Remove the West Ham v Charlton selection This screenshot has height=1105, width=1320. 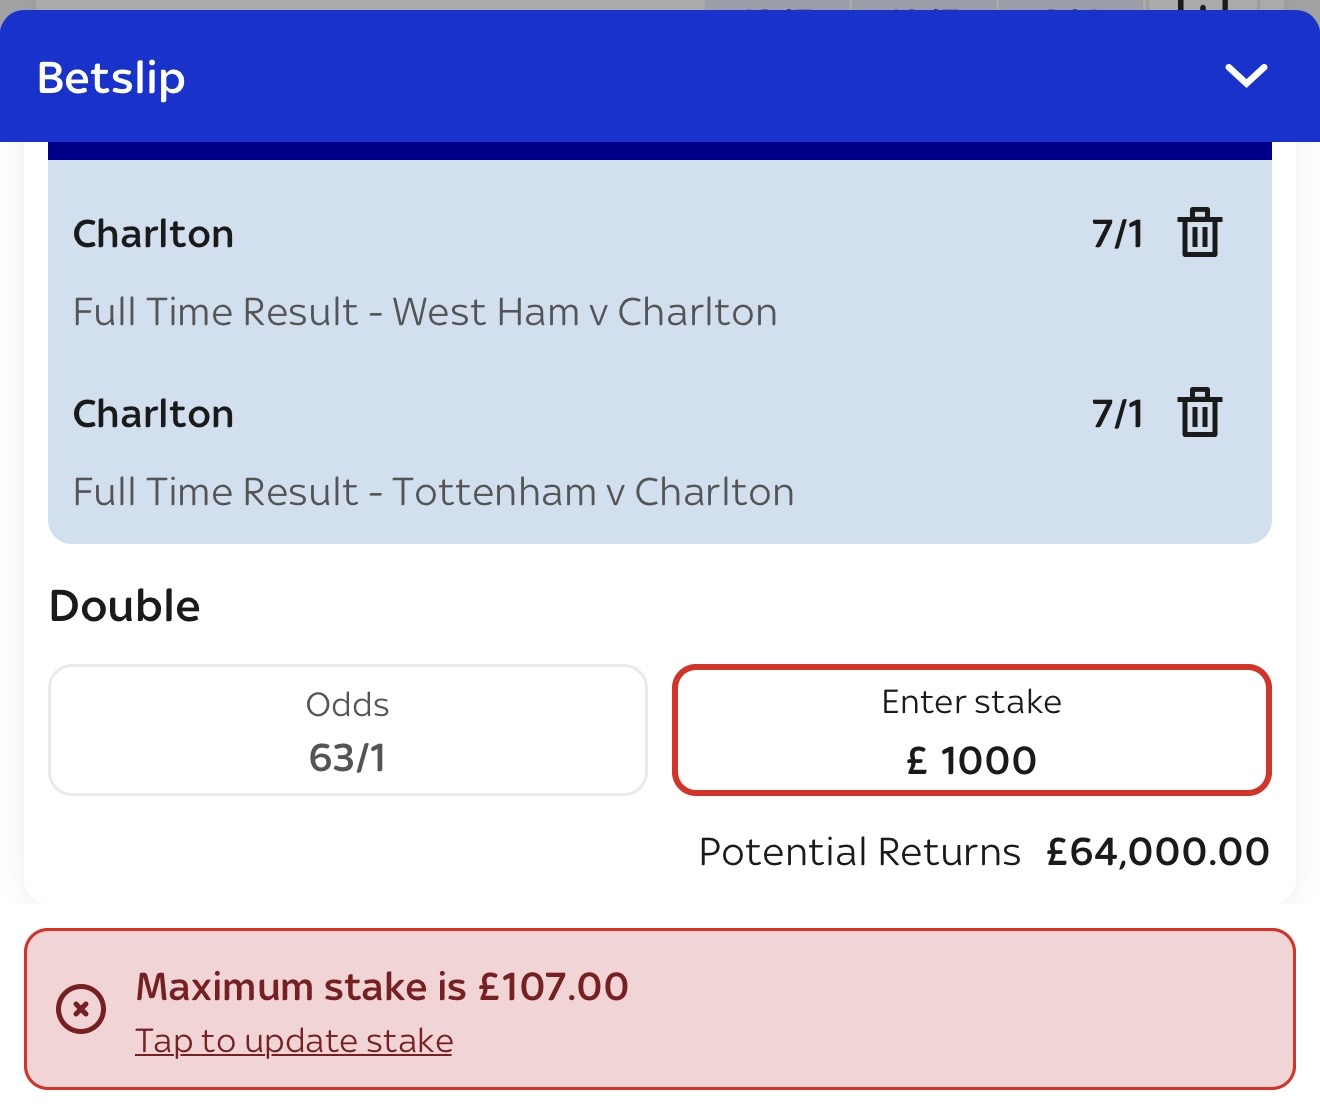(1199, 233)
